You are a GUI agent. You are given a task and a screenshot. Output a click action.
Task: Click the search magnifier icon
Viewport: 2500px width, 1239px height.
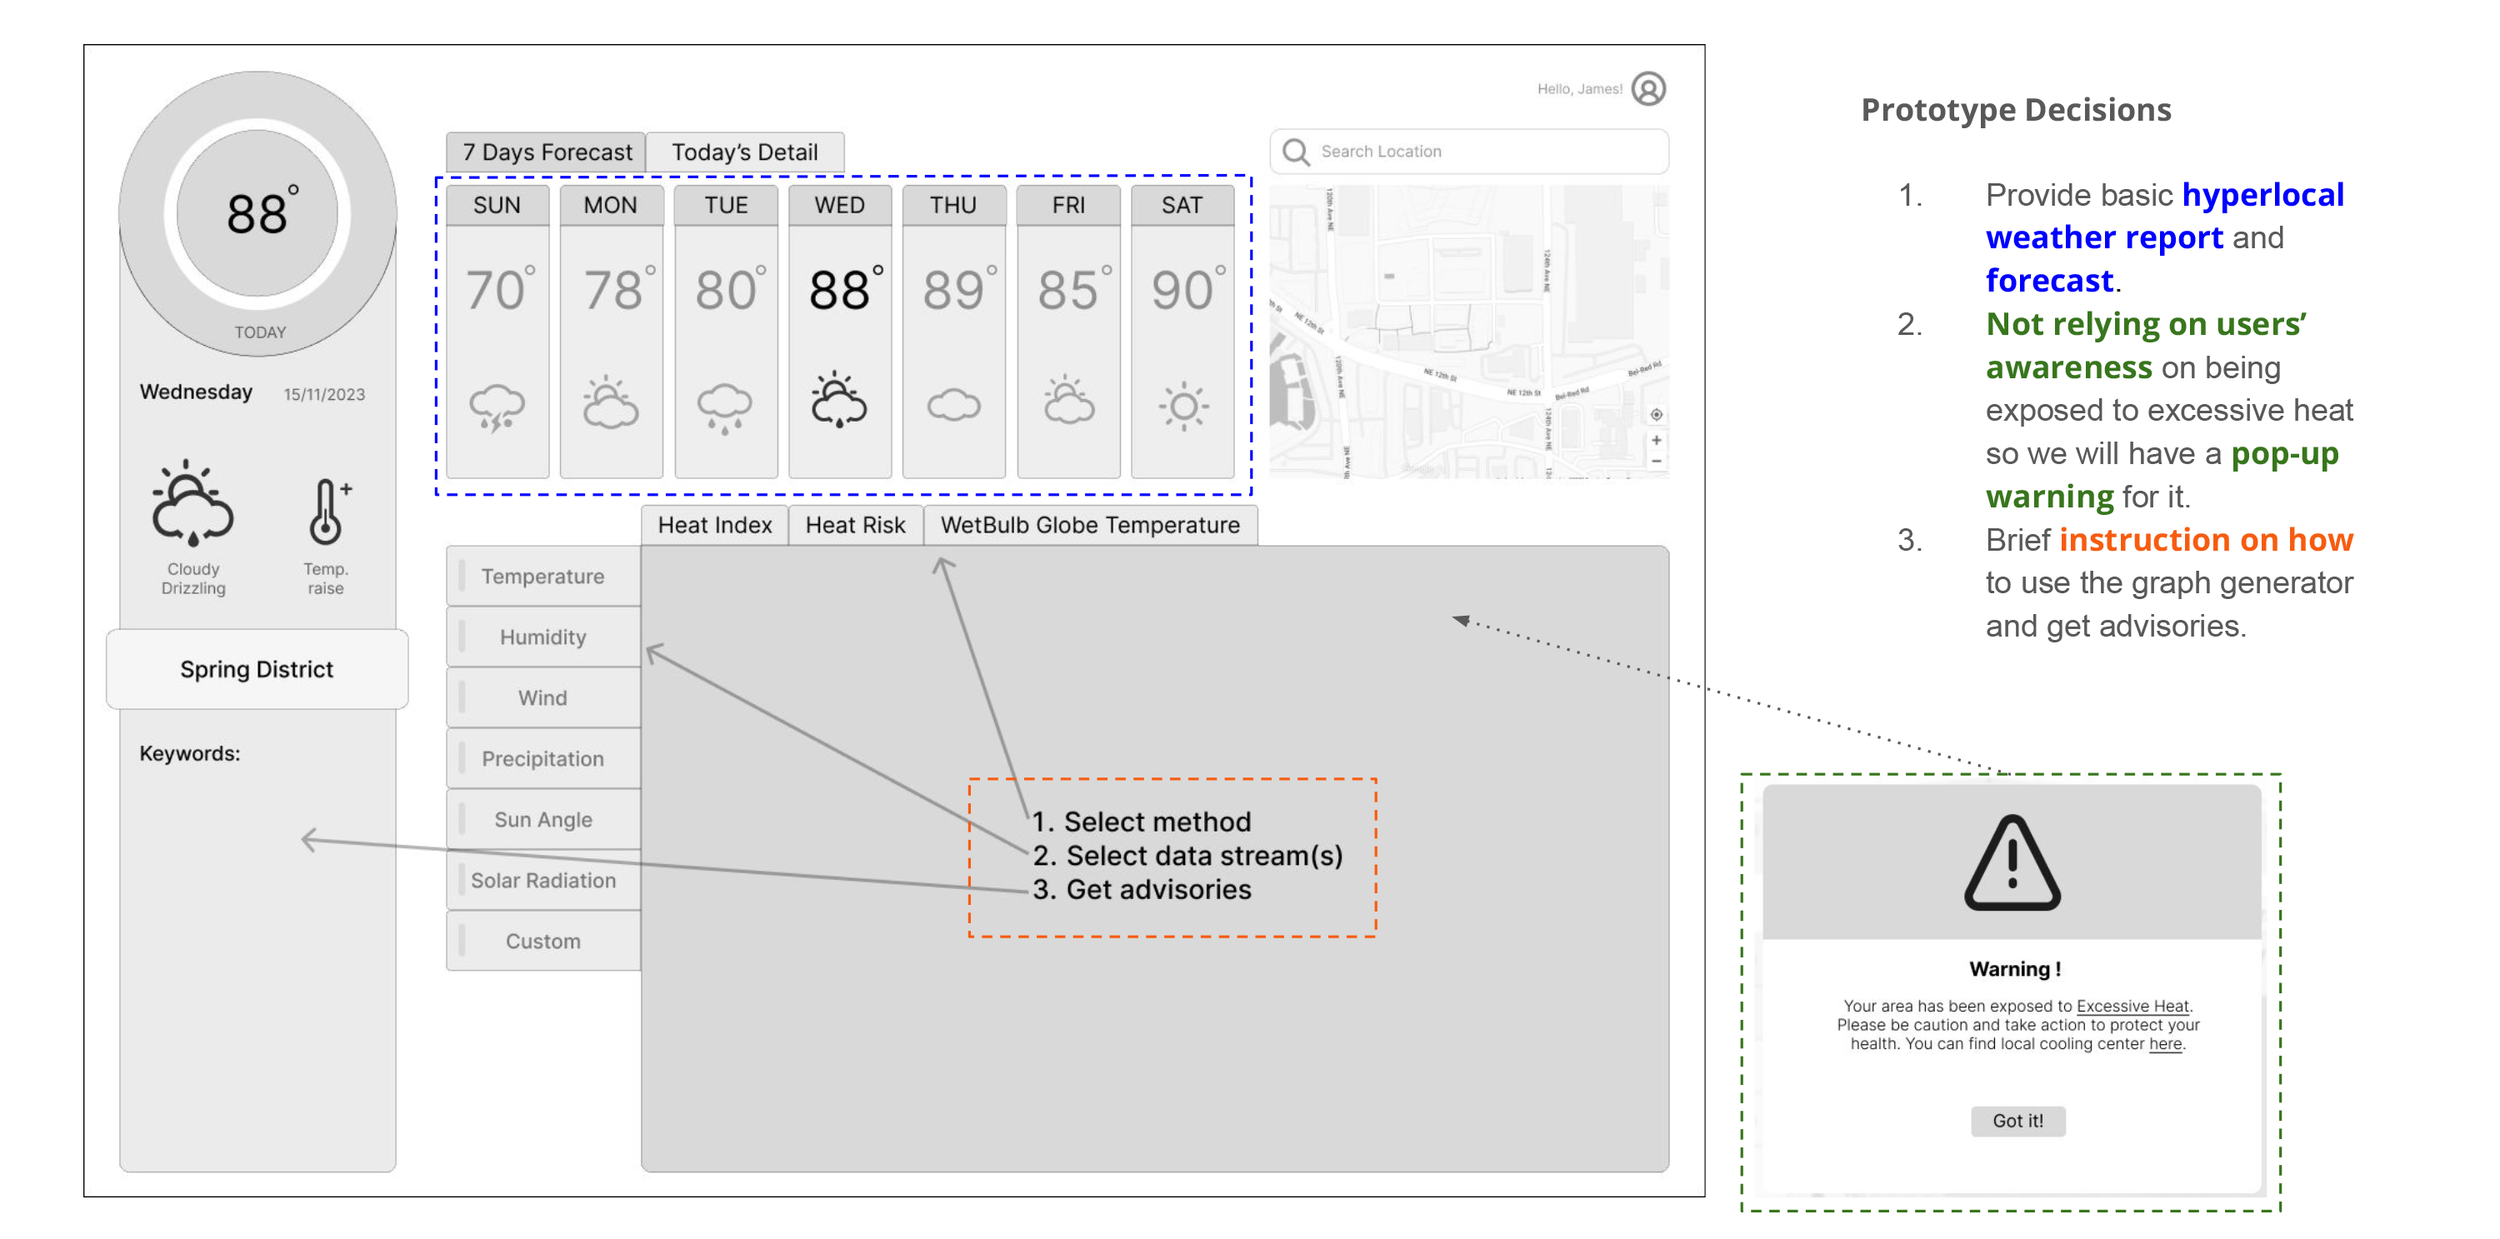click(1296, 151)
